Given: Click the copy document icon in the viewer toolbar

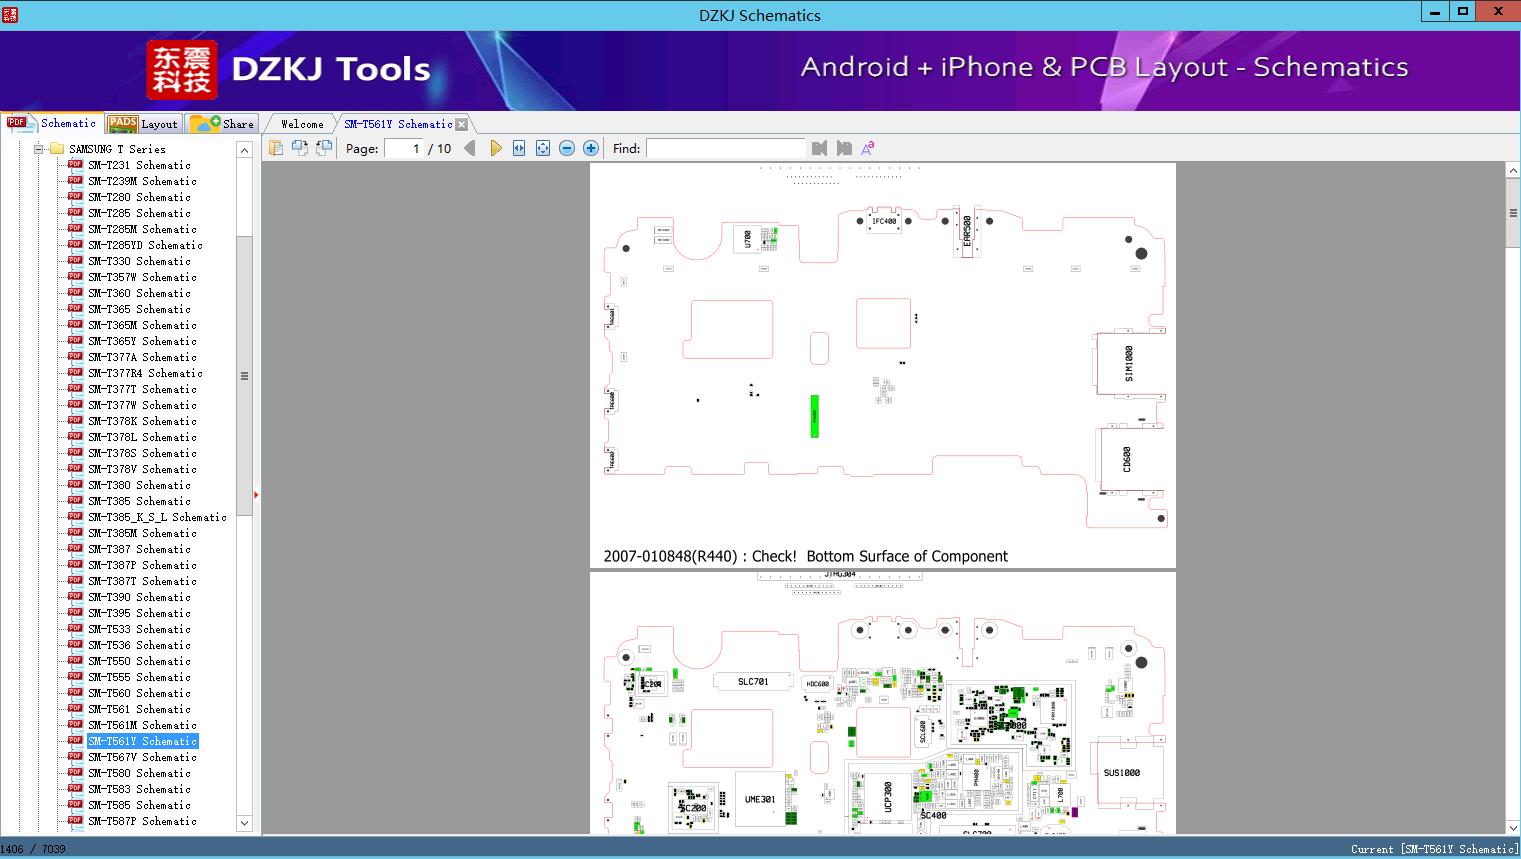Looking at the screenshot, I should point(276,148).
